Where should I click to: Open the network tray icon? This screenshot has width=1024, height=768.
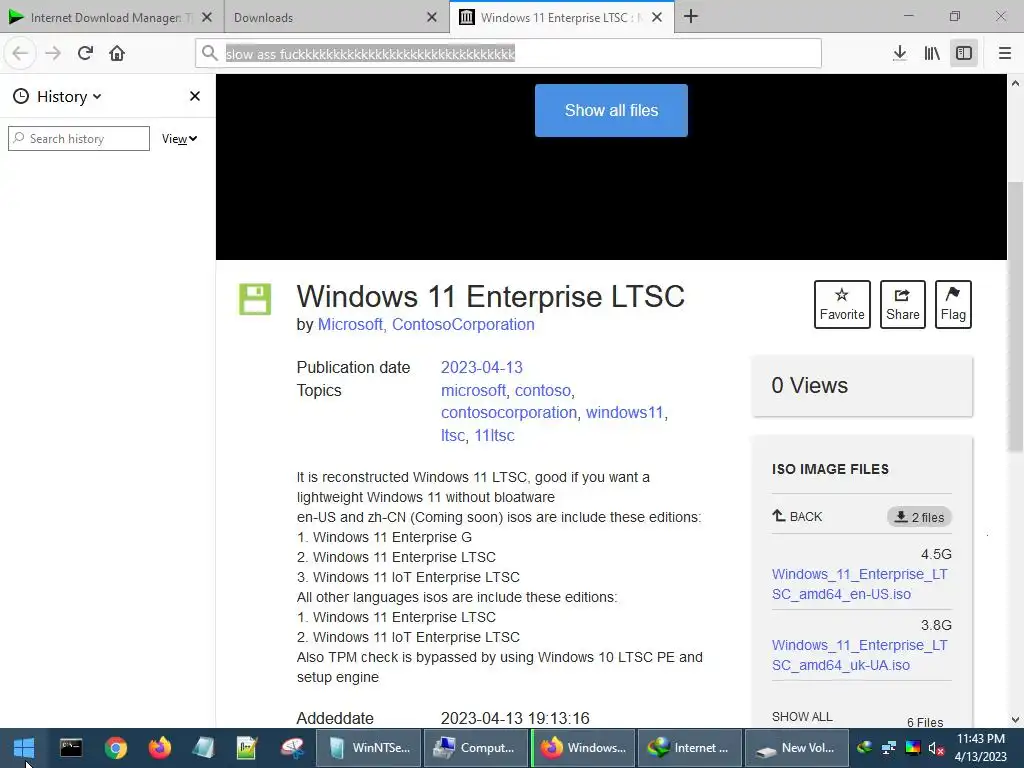click(x=888, y=748)
